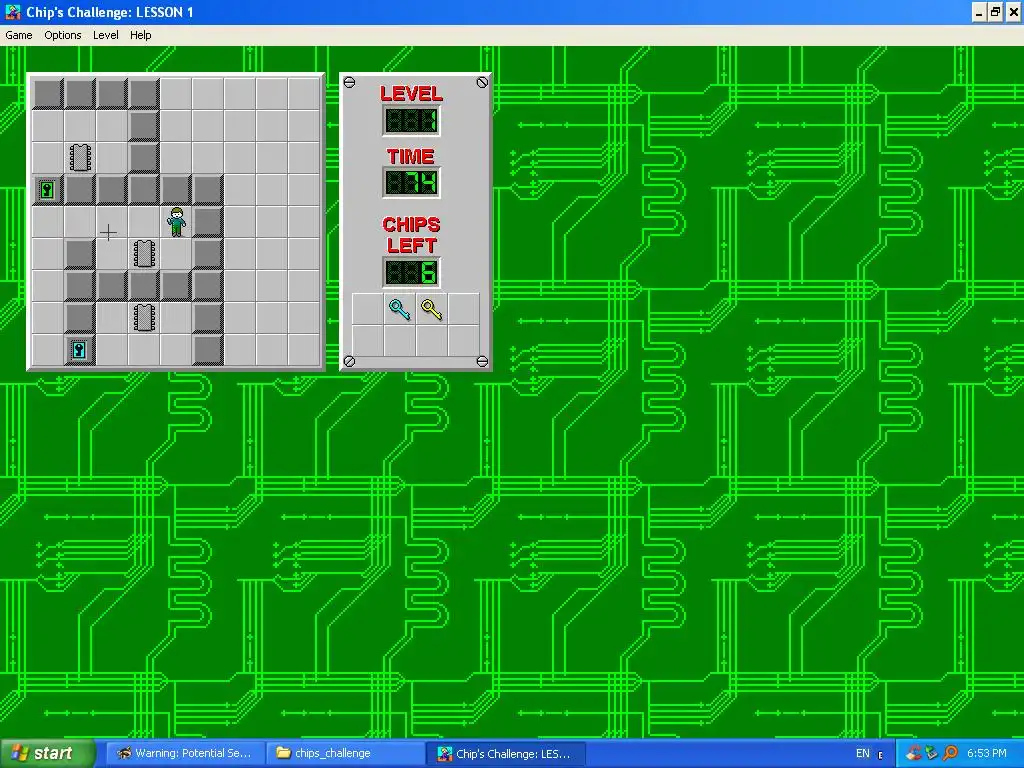
Task: Click the red LEVEL label
Action: pyautogui.click(x=411, y=93)
